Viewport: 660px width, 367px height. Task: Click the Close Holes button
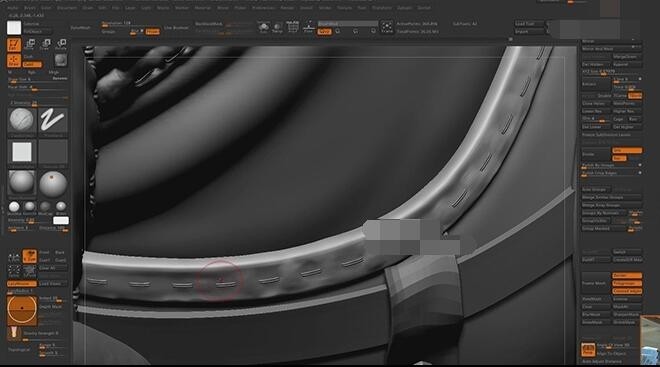pyautogui.click(x=595, y=104)
